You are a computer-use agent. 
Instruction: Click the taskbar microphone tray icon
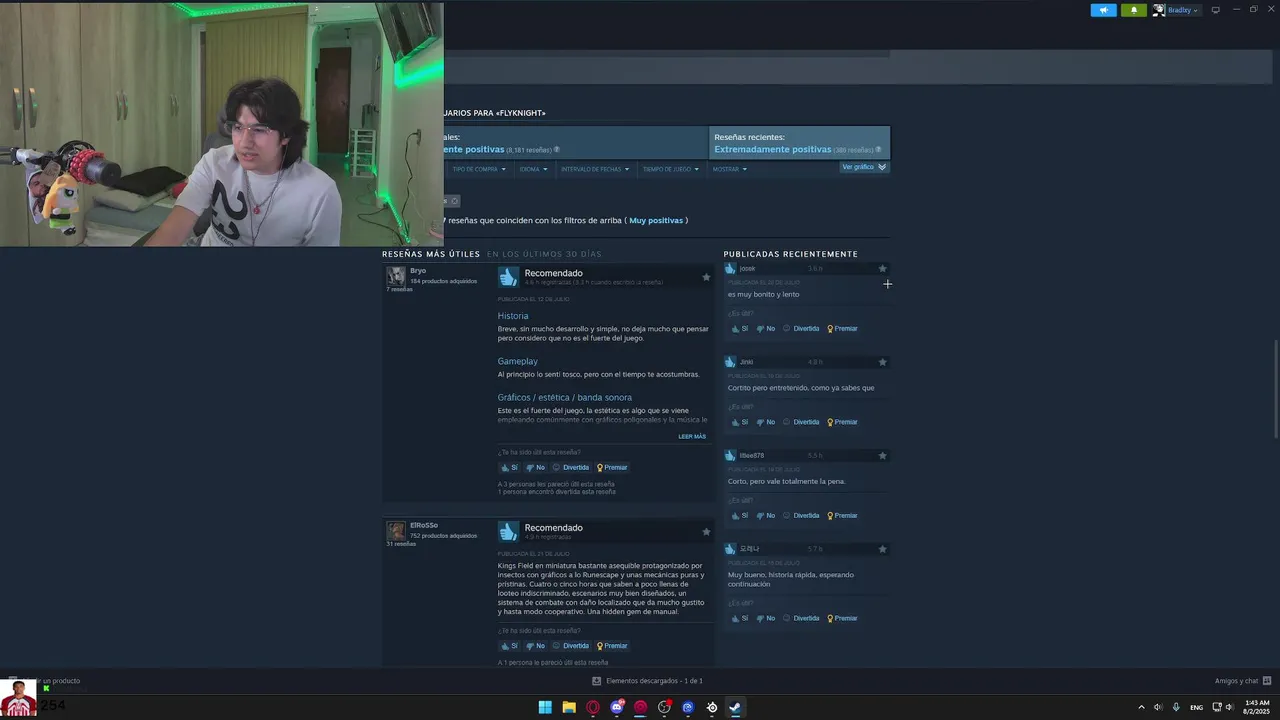coord(1176,707)
